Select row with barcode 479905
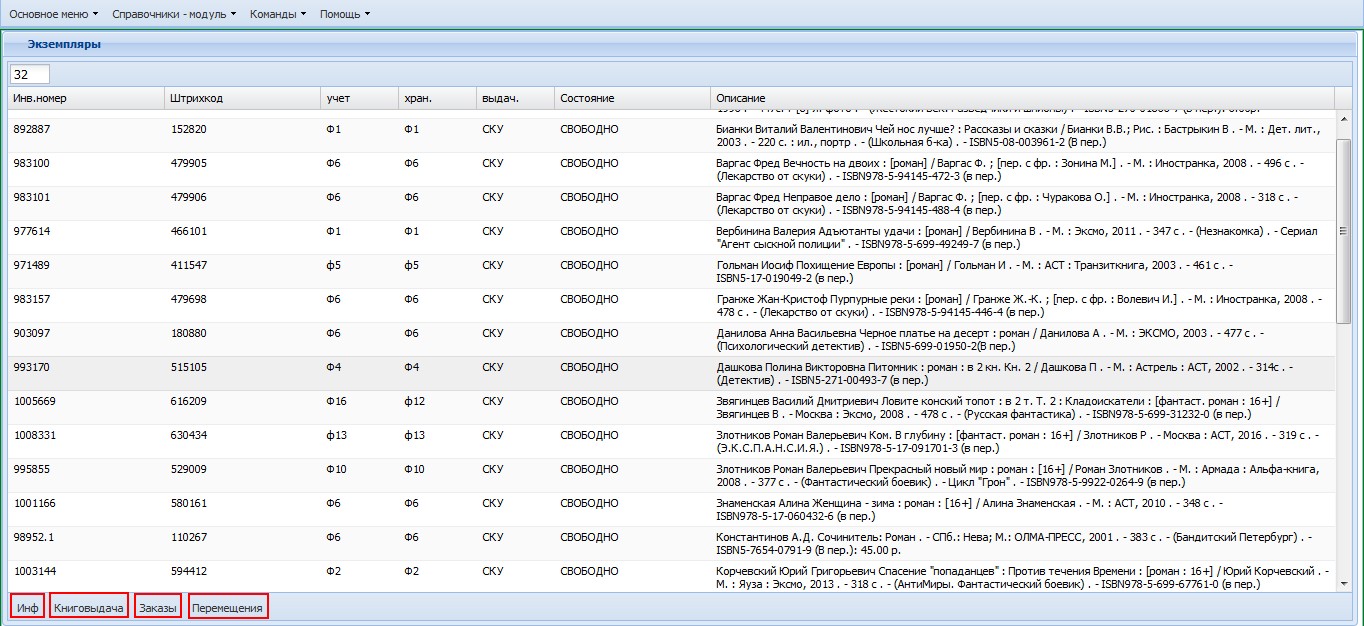This screenshot has width=1364, height=626. pos(672,170)
